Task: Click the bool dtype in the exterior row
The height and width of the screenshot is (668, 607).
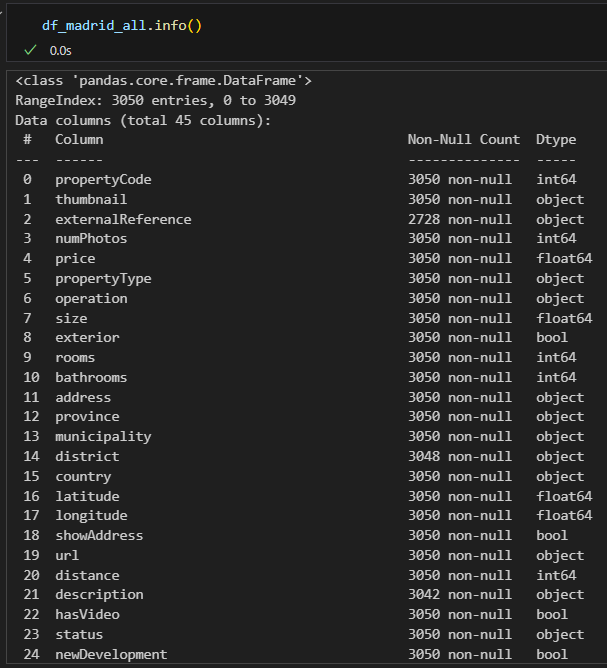Action: point(552,338)
